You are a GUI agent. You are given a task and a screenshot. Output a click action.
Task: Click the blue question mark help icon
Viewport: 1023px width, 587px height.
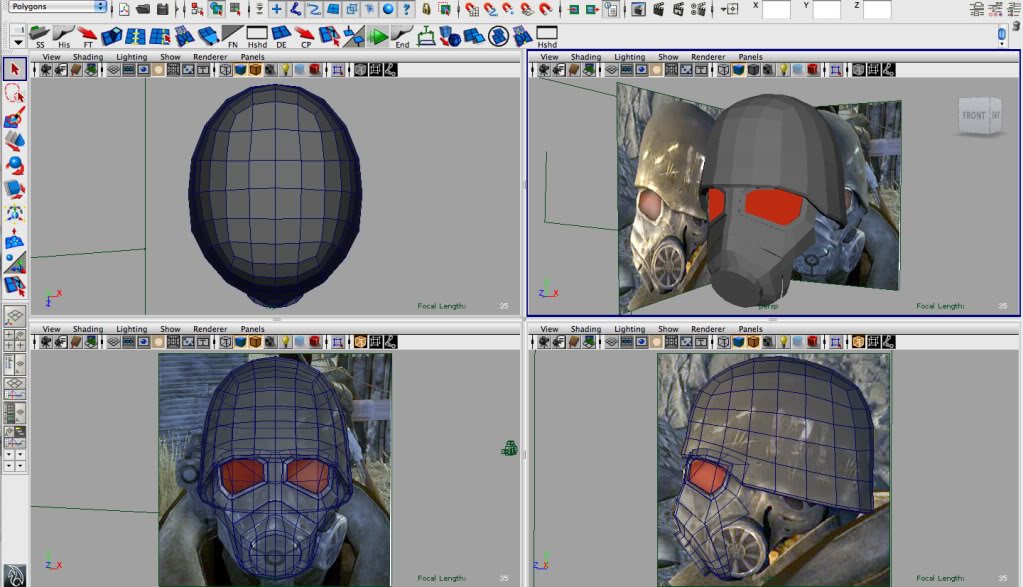pos(407,9)
